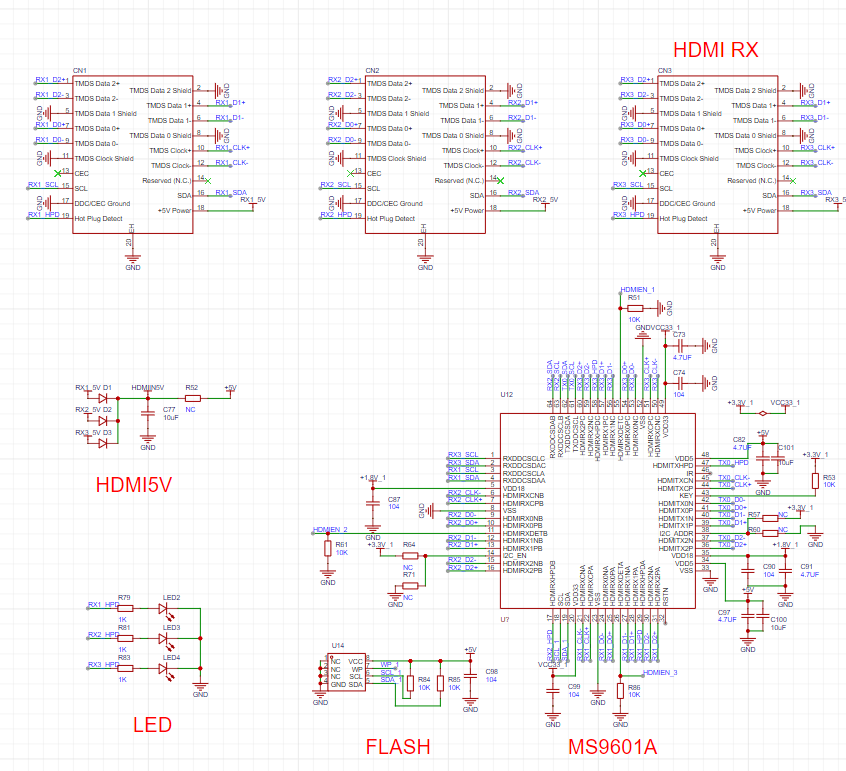Select the R84 10K resistor in FLASH section
The width and height of the screenshot is (846, 771).
pos(410,684)
